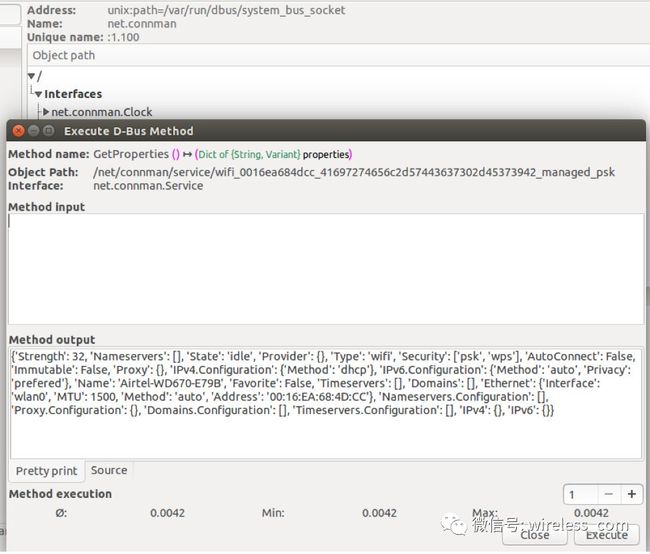Screen dimensions: 650x554
Task: Click the unix:path address value
Action: [x=226, y=10]
